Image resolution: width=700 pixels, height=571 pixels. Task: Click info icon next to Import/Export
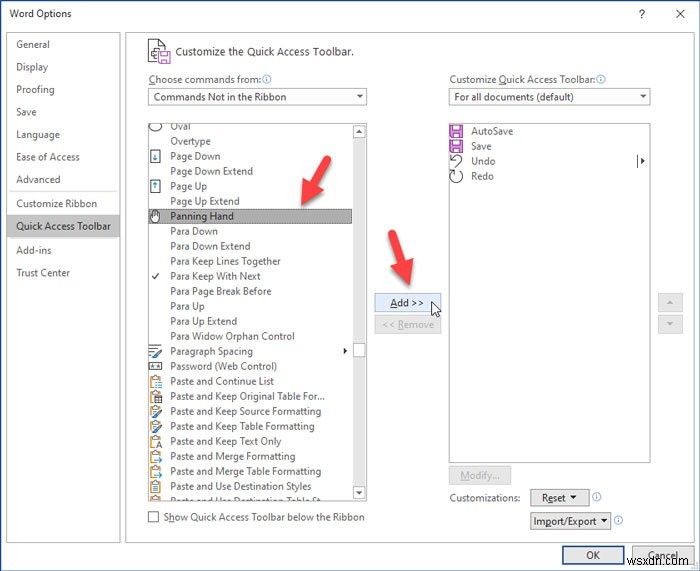618,520
